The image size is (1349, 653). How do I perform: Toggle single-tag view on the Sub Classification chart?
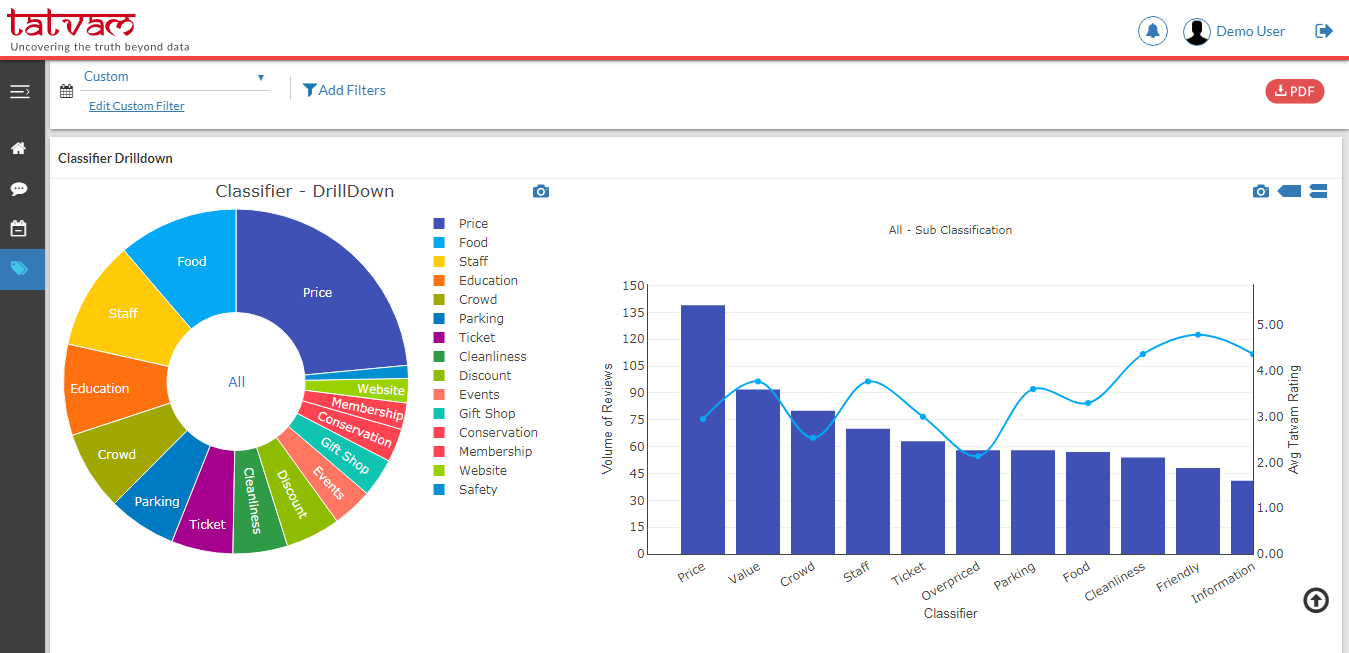(x=1289, y=190)
